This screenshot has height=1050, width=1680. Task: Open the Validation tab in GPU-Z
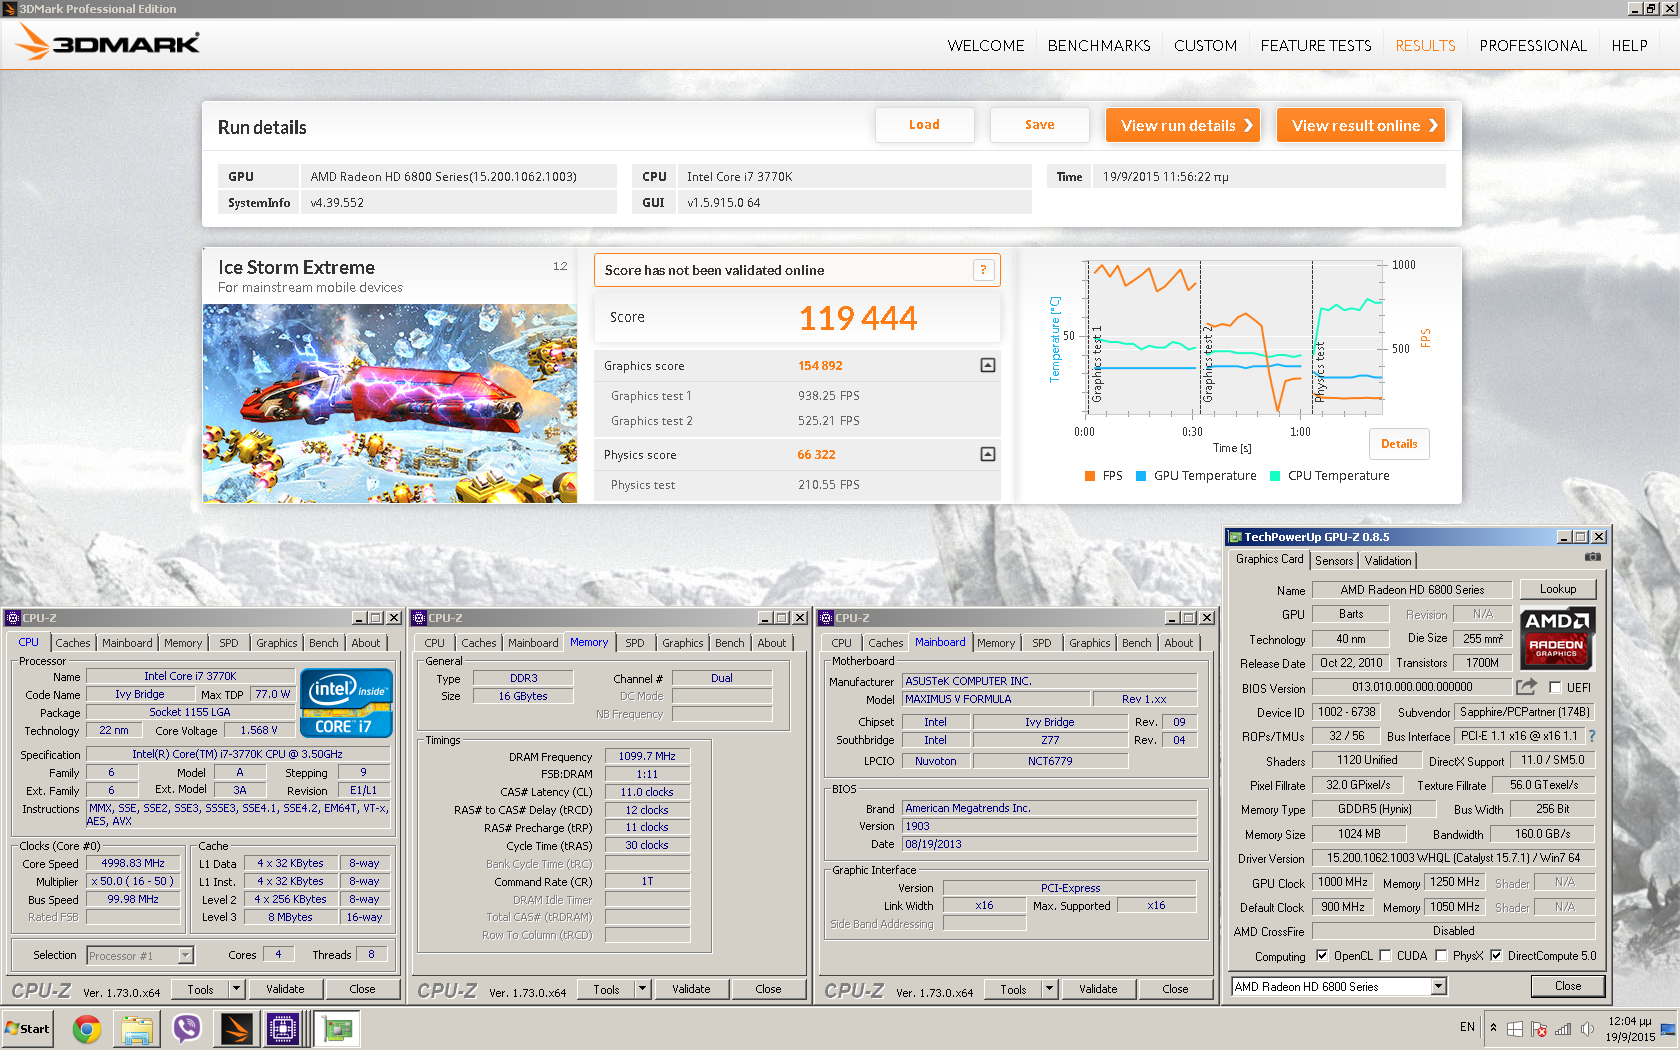click(x=1388, y=561)
